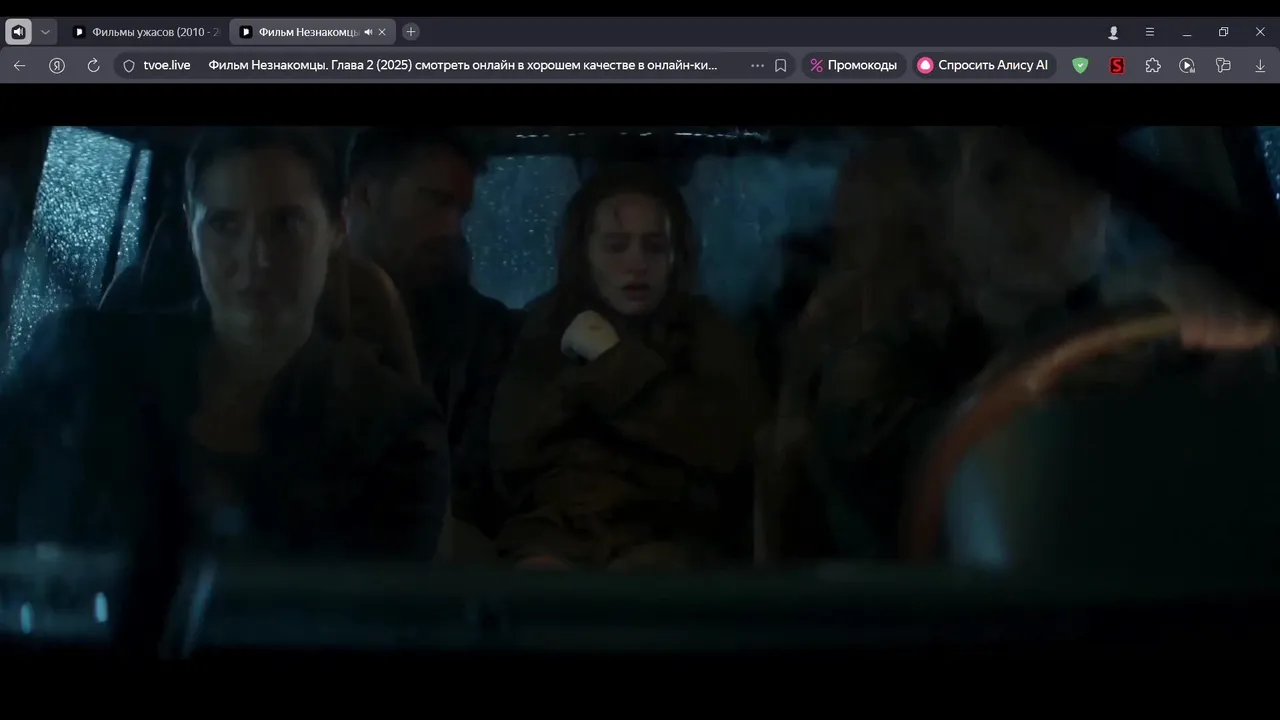Screen dimensions: 1280x720
Task: Open the tab groups collections icon
Action: click(x=1223, y=65)
